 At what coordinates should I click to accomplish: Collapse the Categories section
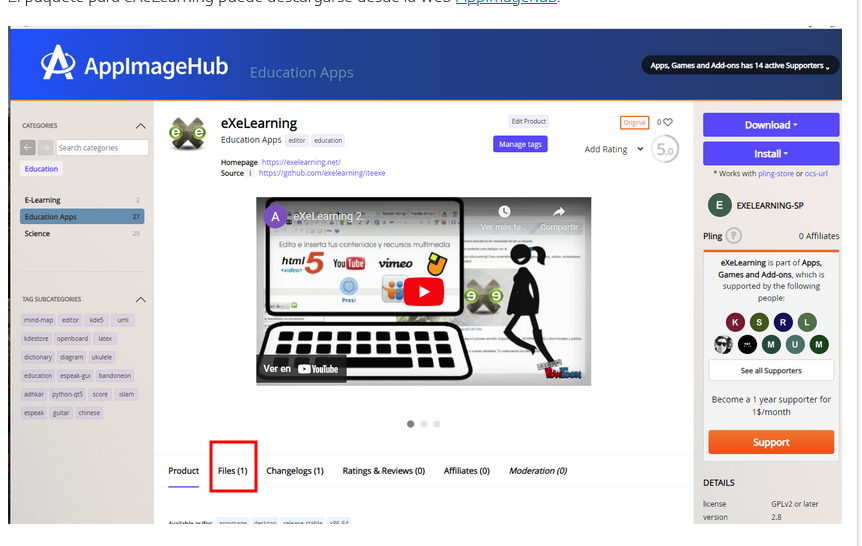coord(141,126)
